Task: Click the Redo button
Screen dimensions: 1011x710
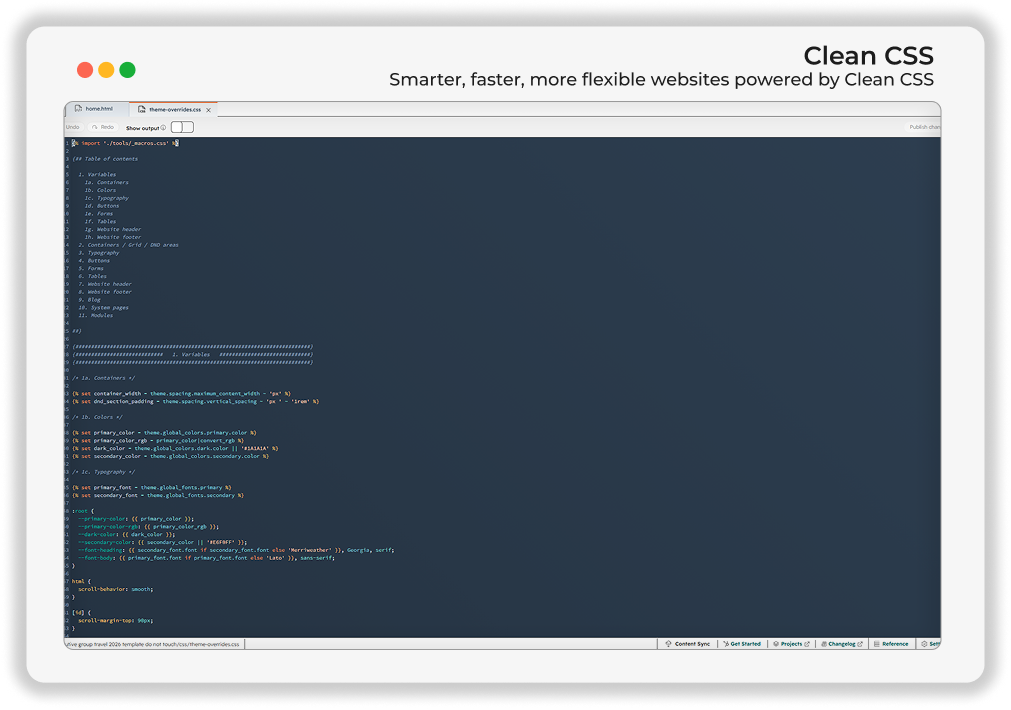Action: coord(103,127)
